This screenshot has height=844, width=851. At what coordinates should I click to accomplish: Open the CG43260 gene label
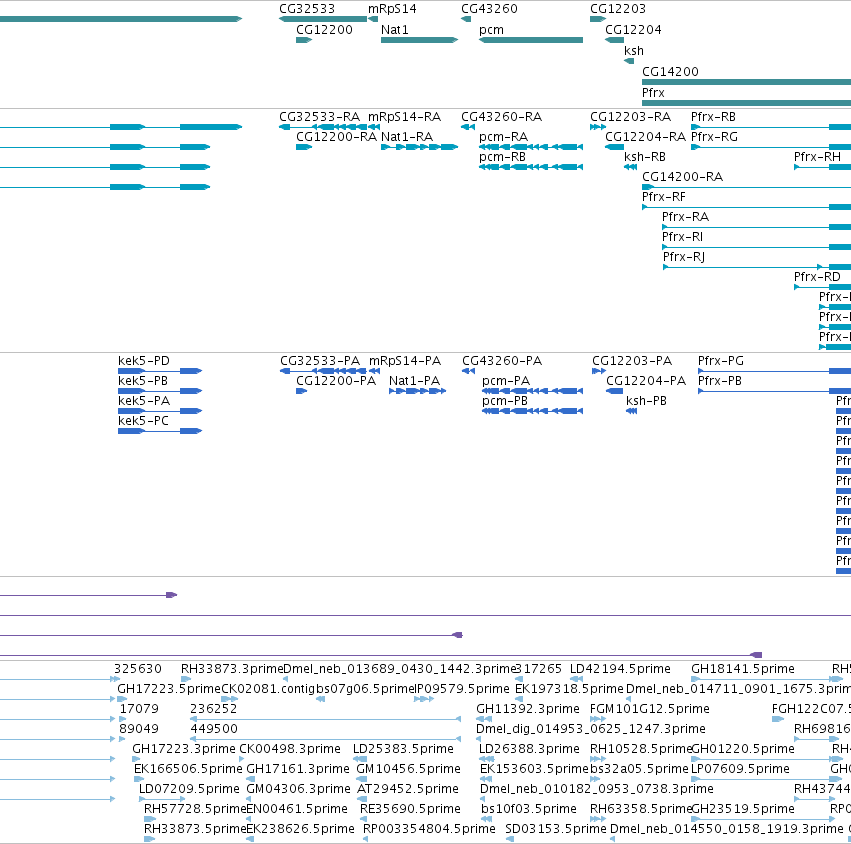point(489,9)
